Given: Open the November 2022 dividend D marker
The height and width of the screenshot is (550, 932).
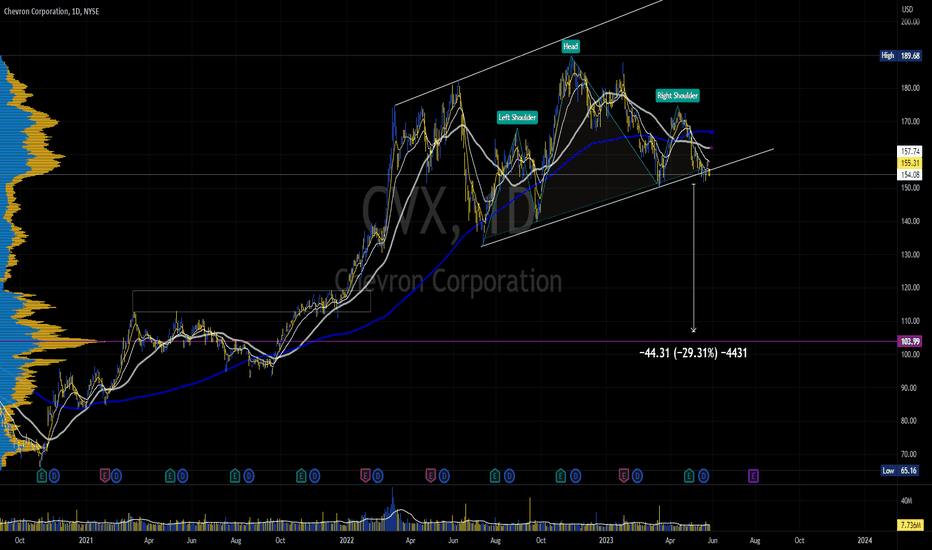Looking at the screenshot, I should coord(575,476).
